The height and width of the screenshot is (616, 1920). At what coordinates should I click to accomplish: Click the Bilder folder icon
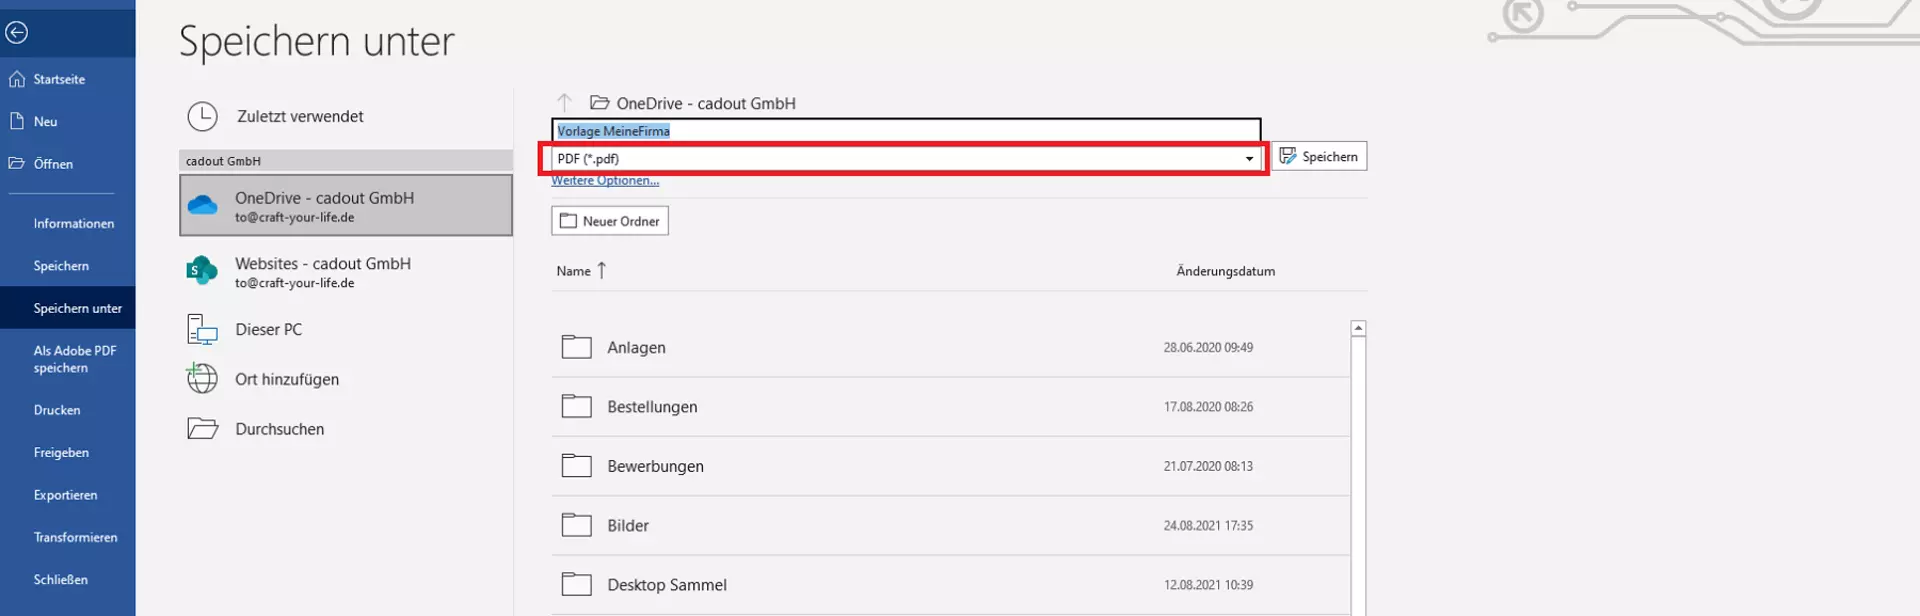577,525
